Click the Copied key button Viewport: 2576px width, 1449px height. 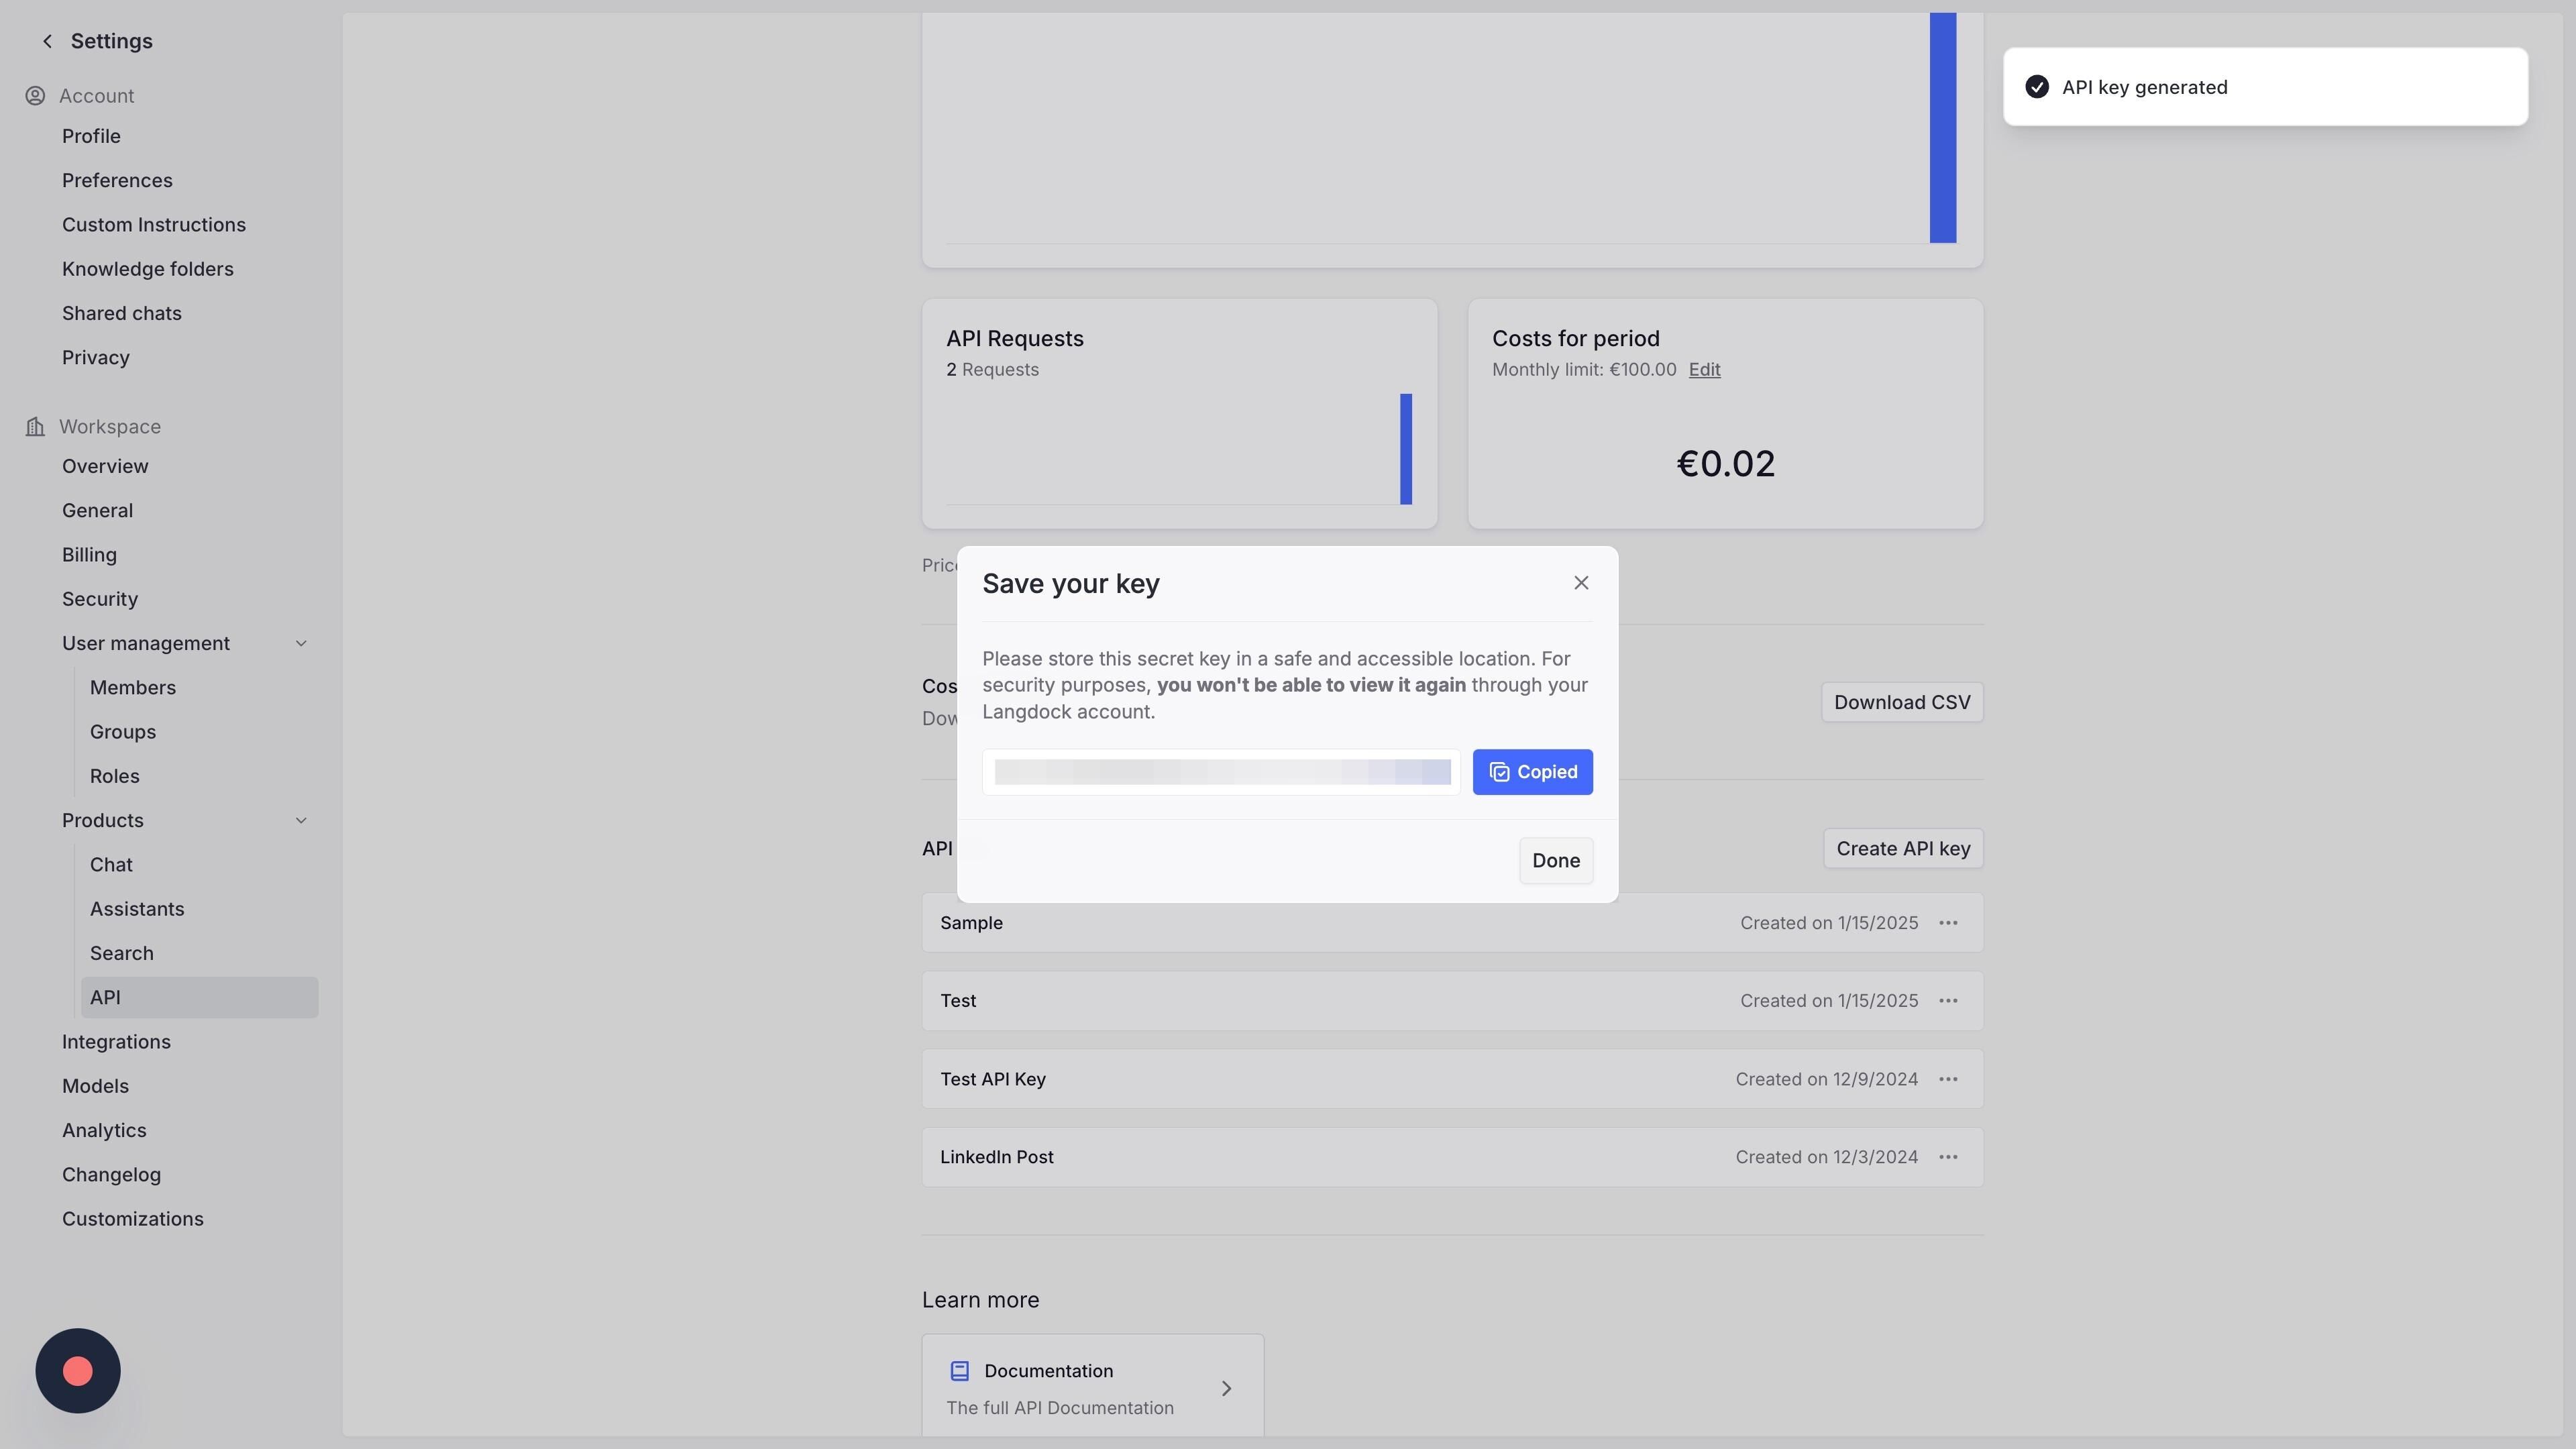(x=1532, y=772)
